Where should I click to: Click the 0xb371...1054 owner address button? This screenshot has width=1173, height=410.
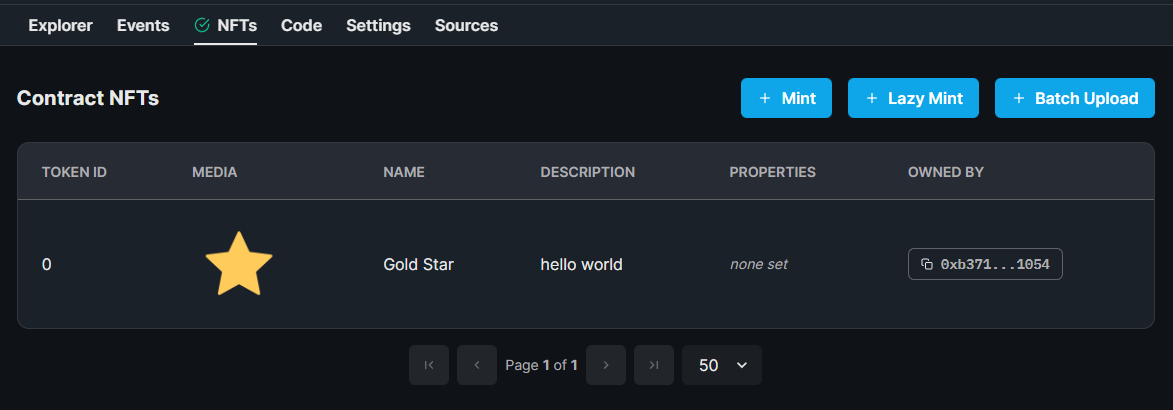click(985, 264)
